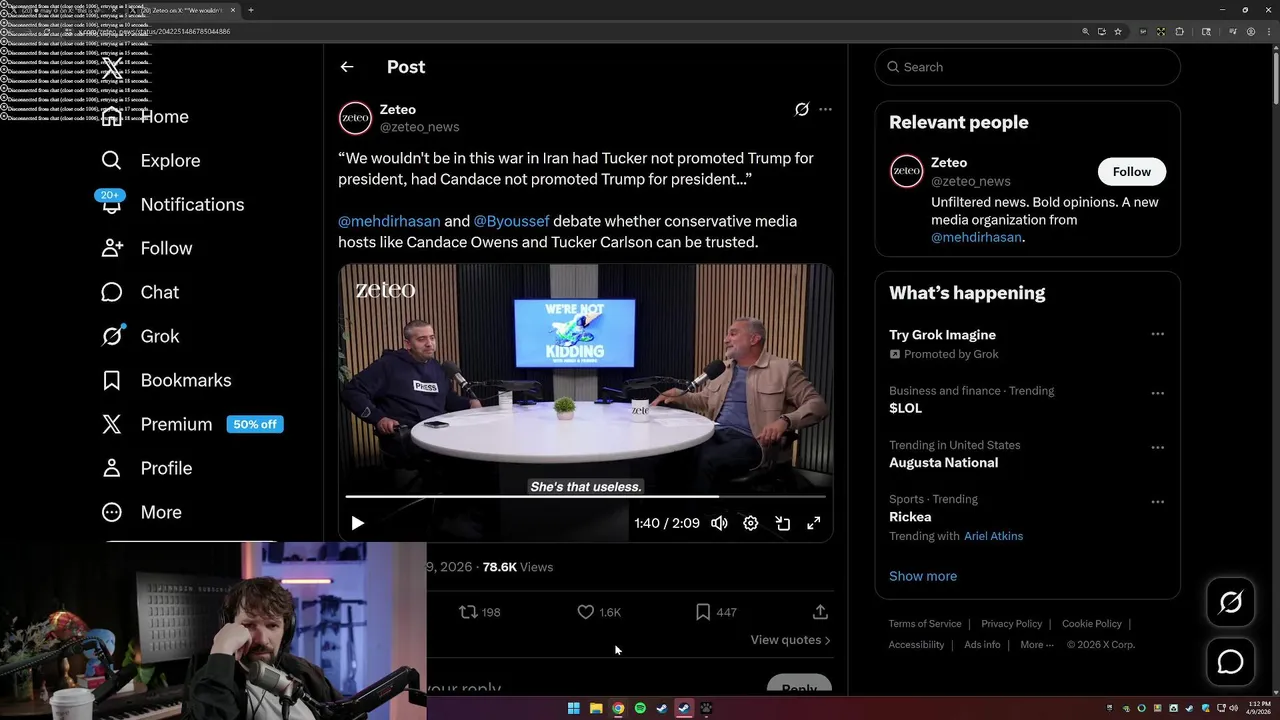Bookmark this page with Chrome's star icon

[1117, 32]
